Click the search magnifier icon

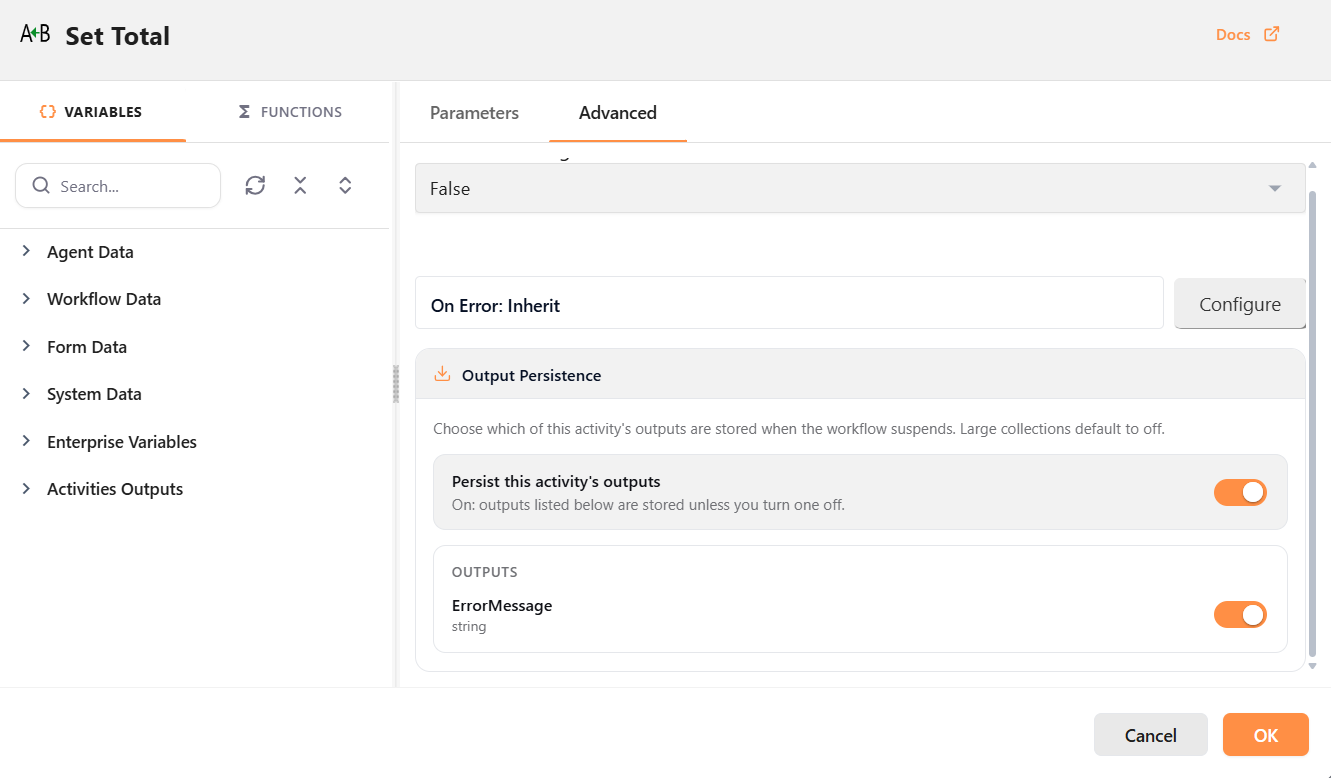(41, 186)
